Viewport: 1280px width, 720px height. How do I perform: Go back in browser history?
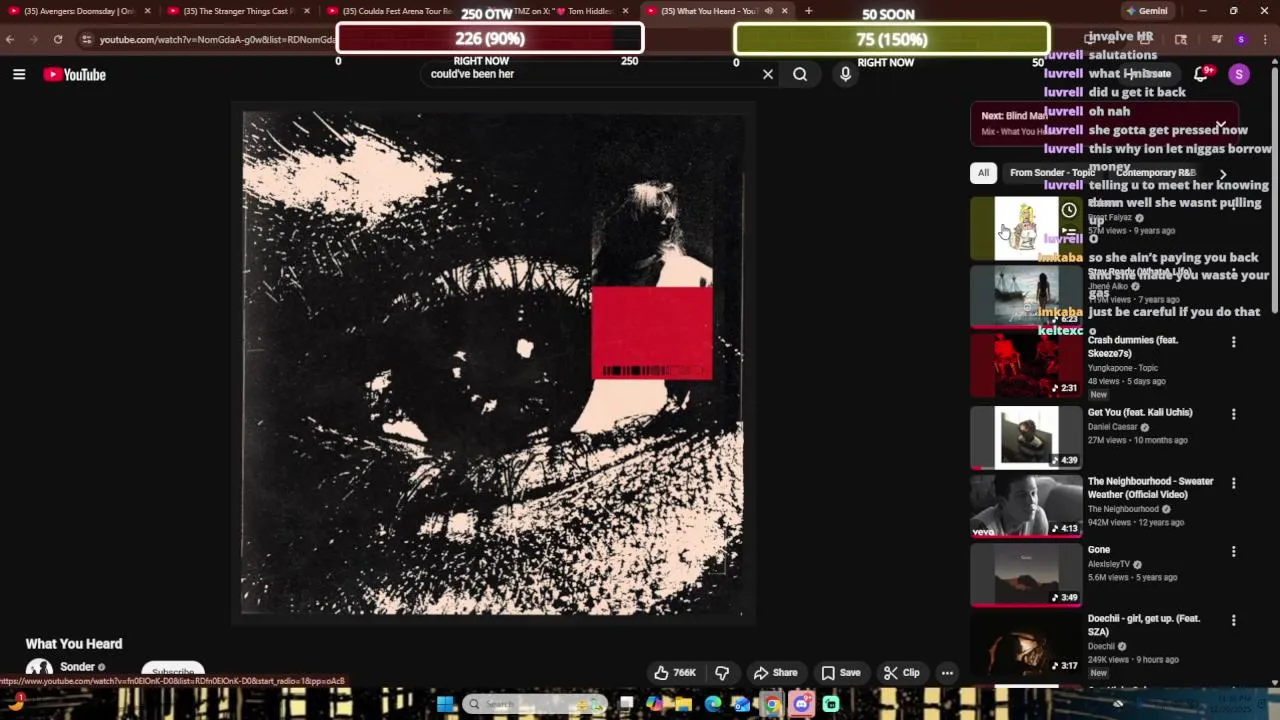[10, 39]
